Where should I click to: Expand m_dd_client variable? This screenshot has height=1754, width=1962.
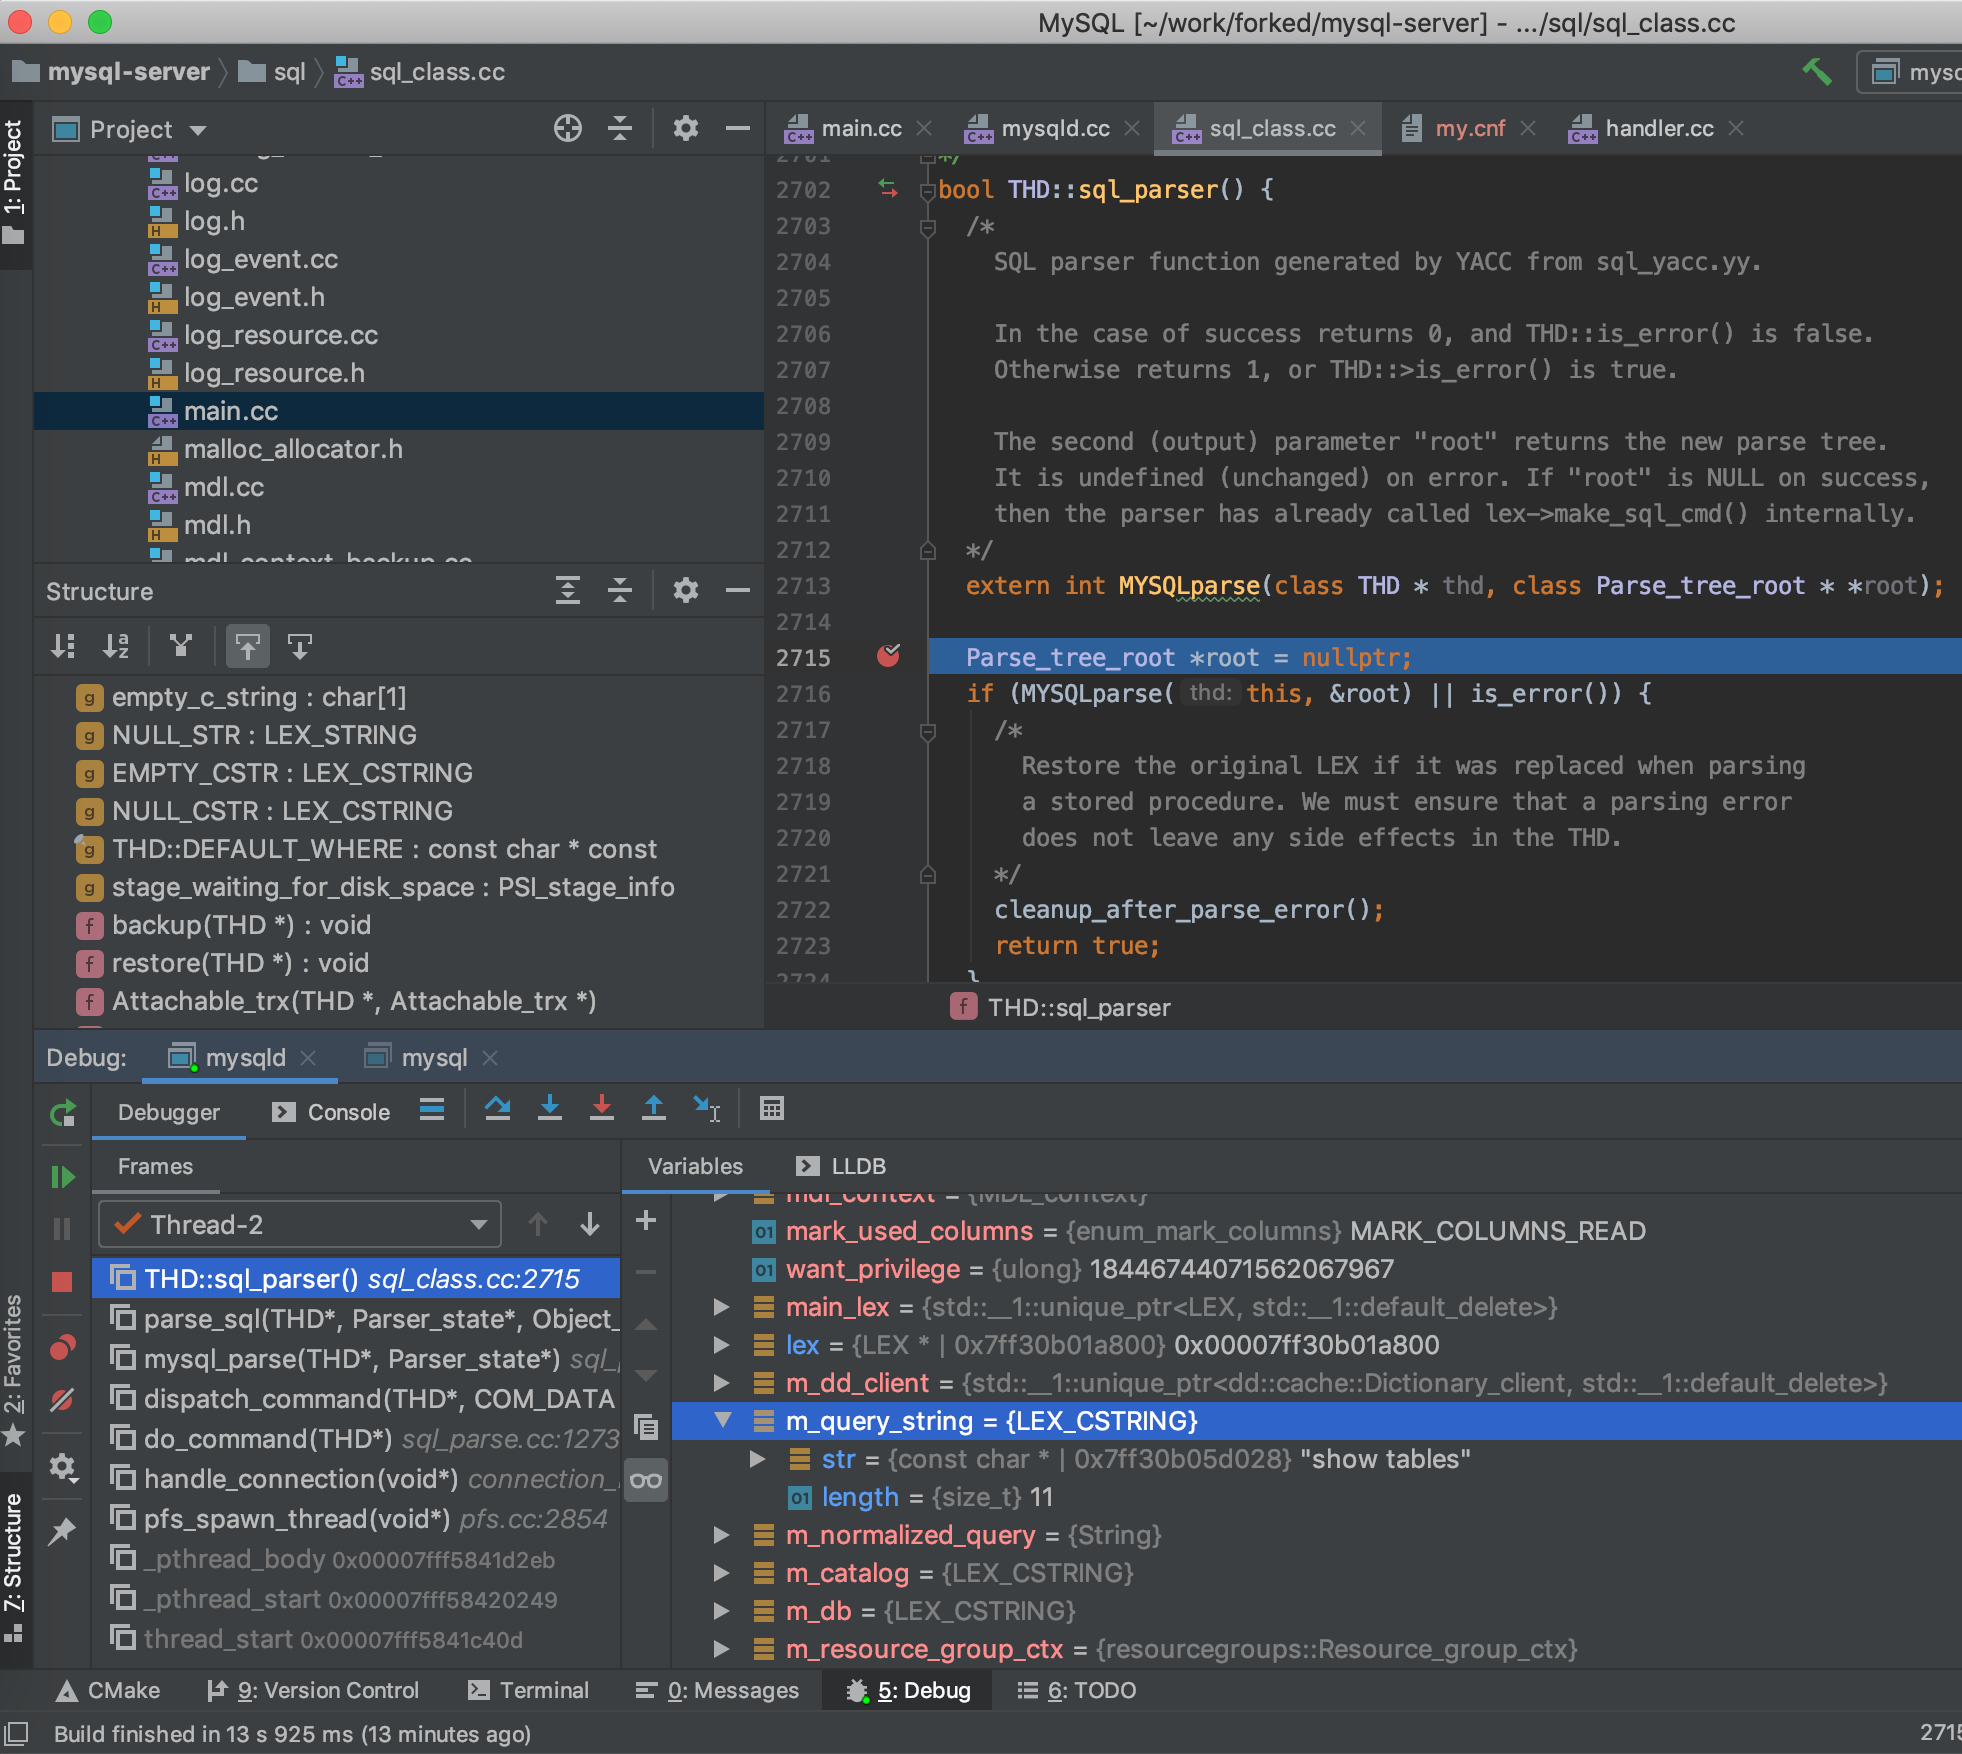click(721, 1382)
